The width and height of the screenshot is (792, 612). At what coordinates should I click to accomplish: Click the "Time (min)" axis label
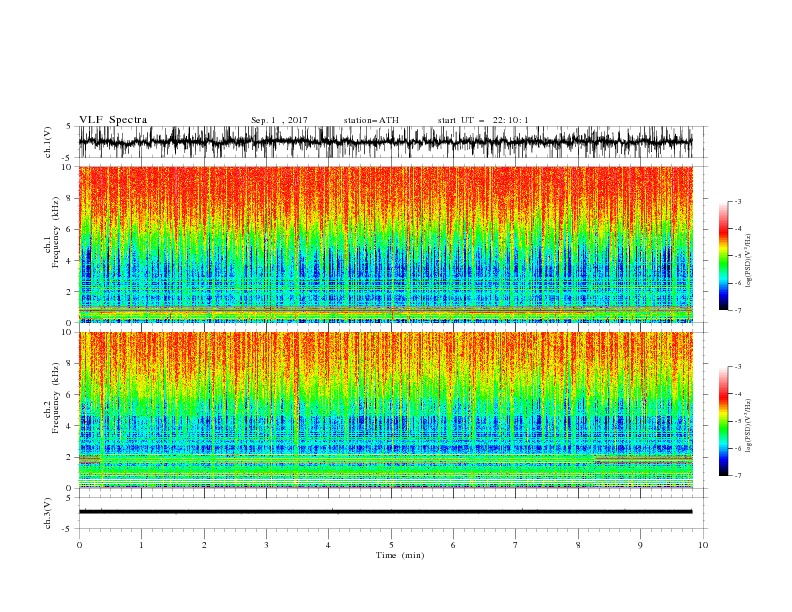pyautogui.click(x=400, y=555)
